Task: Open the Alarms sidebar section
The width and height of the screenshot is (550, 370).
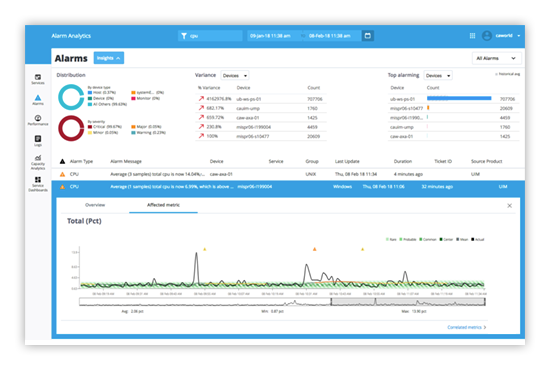Action: pyautogui.click(x=38, y=100)
